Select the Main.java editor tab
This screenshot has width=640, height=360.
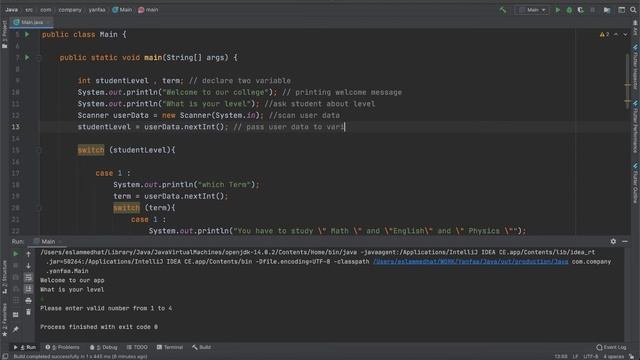tap(32, 22)
